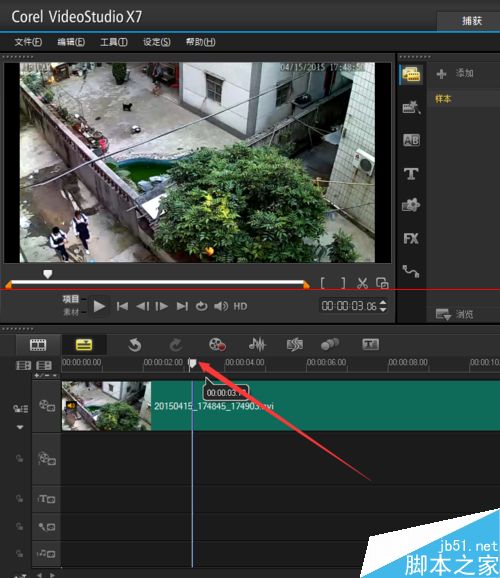Increase or decrease timecode with the stepper arrows

coord(383,306)
